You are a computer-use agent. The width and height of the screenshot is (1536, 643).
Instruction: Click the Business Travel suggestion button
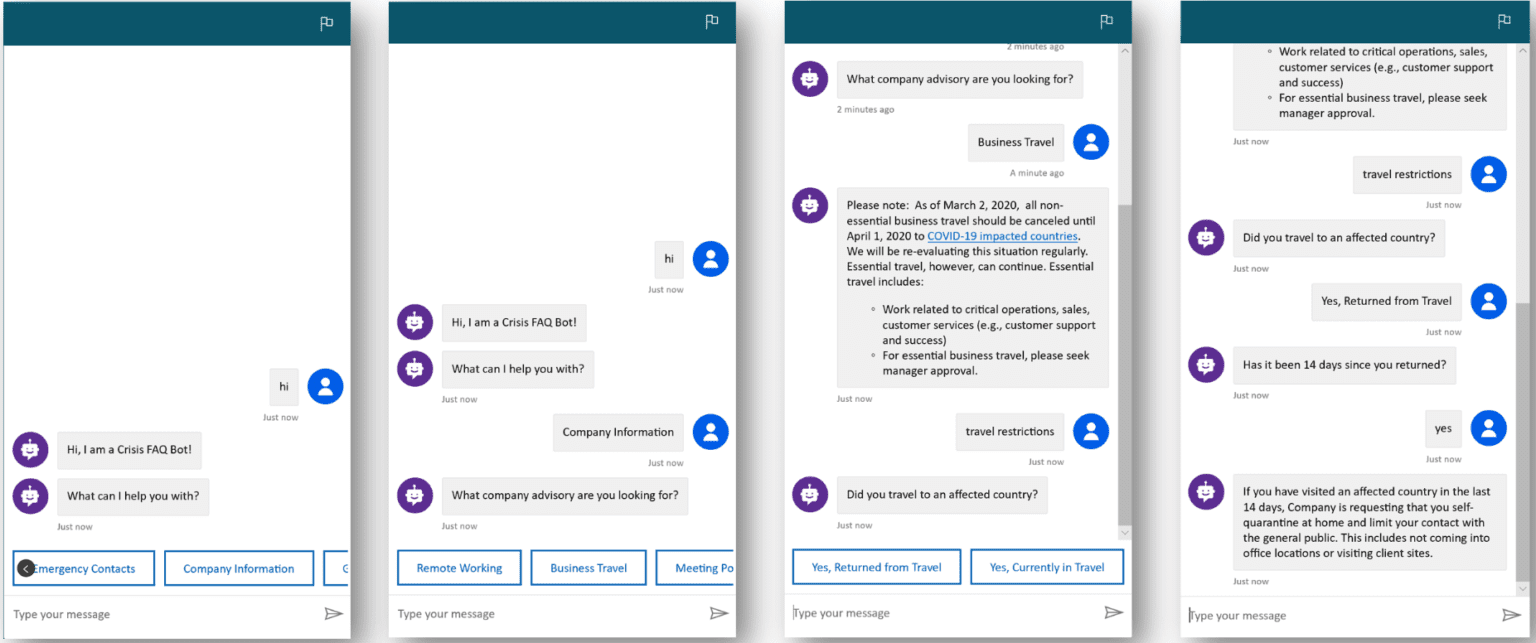coord(588,567)
